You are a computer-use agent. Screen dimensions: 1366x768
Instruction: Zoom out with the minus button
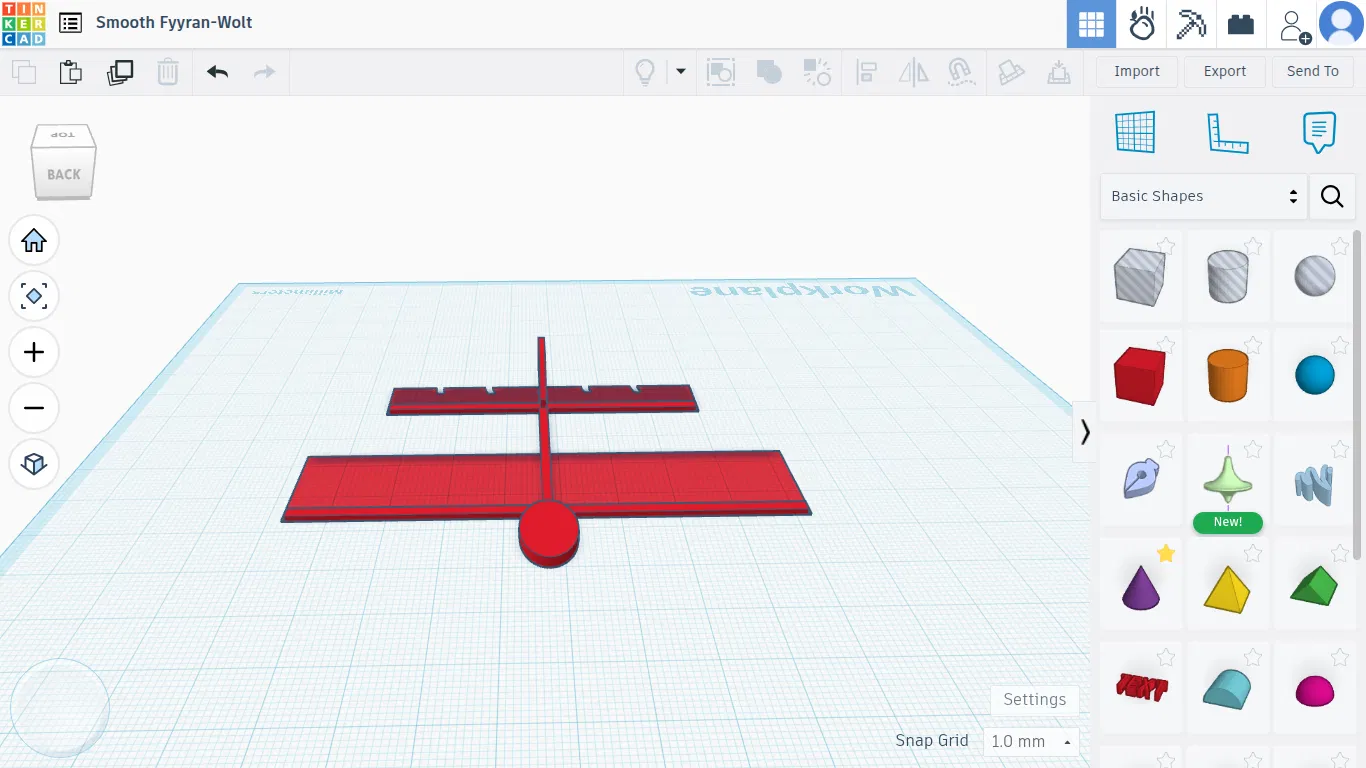[x=34, y=409]
